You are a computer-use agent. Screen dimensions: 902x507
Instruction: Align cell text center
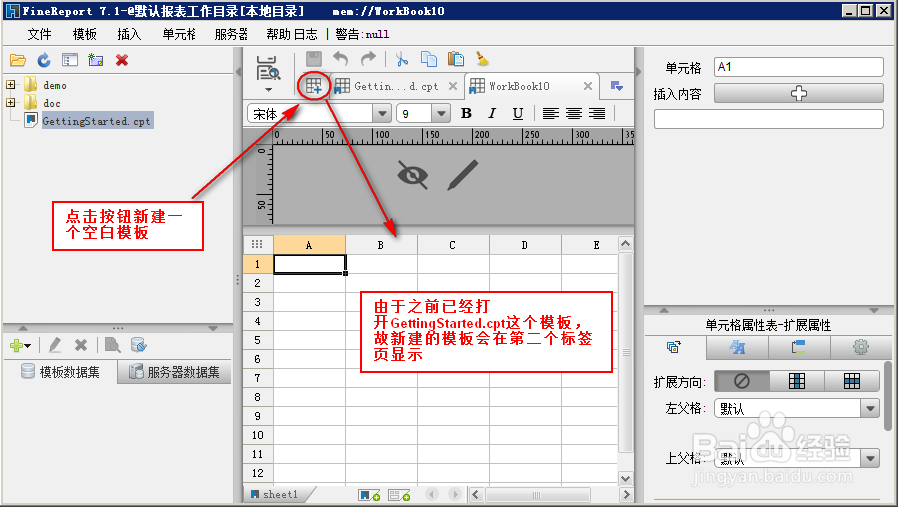(574, 113)
